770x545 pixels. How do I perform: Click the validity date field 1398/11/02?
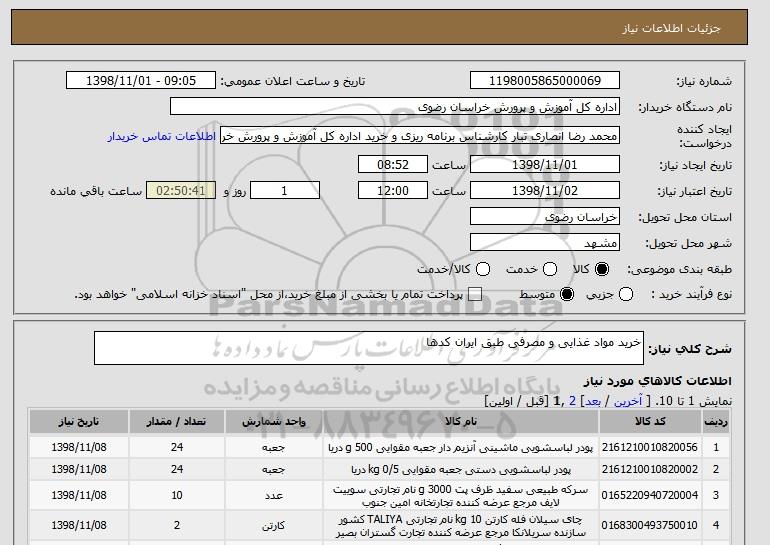coord(545,191)
